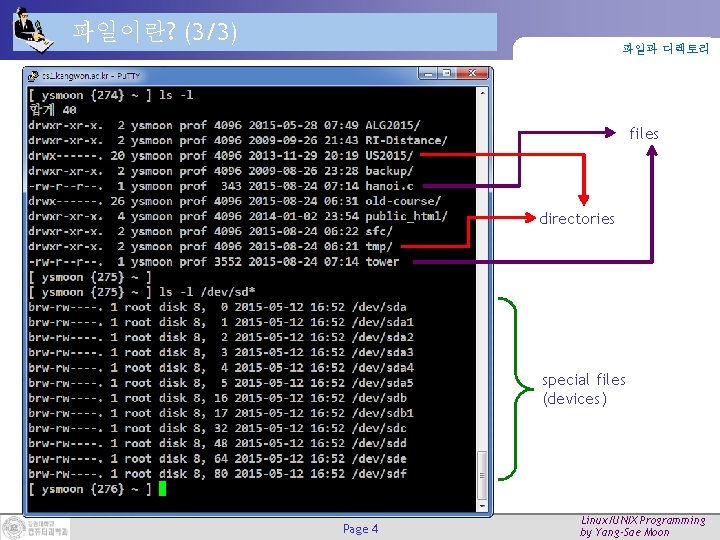Click the slide title '파일이란? (3/3)'

[x=155, y=32]
